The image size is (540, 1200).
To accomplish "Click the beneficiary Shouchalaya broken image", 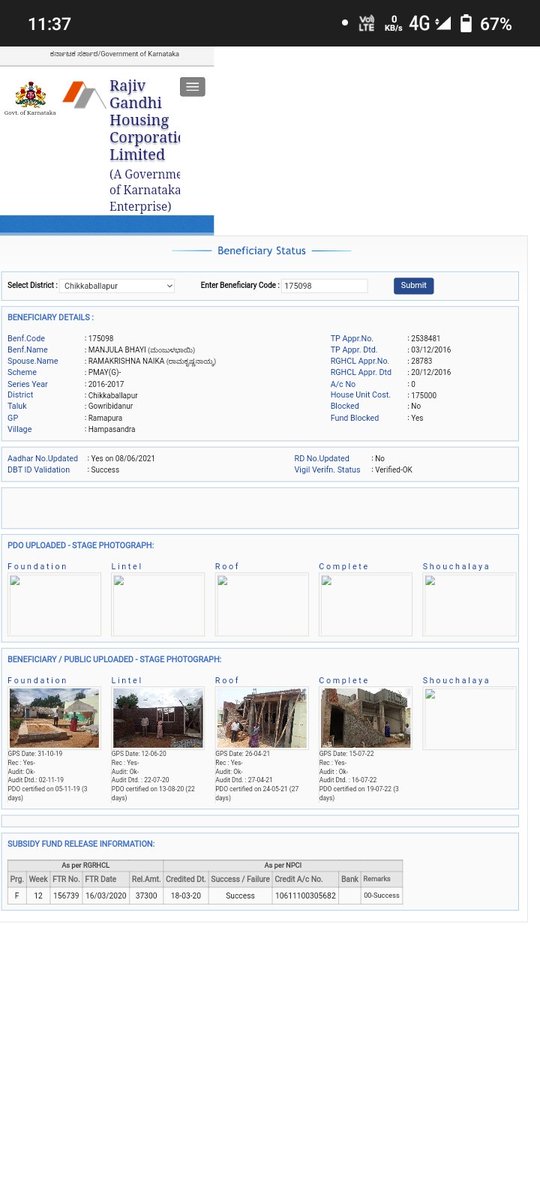I will [x=470, y=718].
